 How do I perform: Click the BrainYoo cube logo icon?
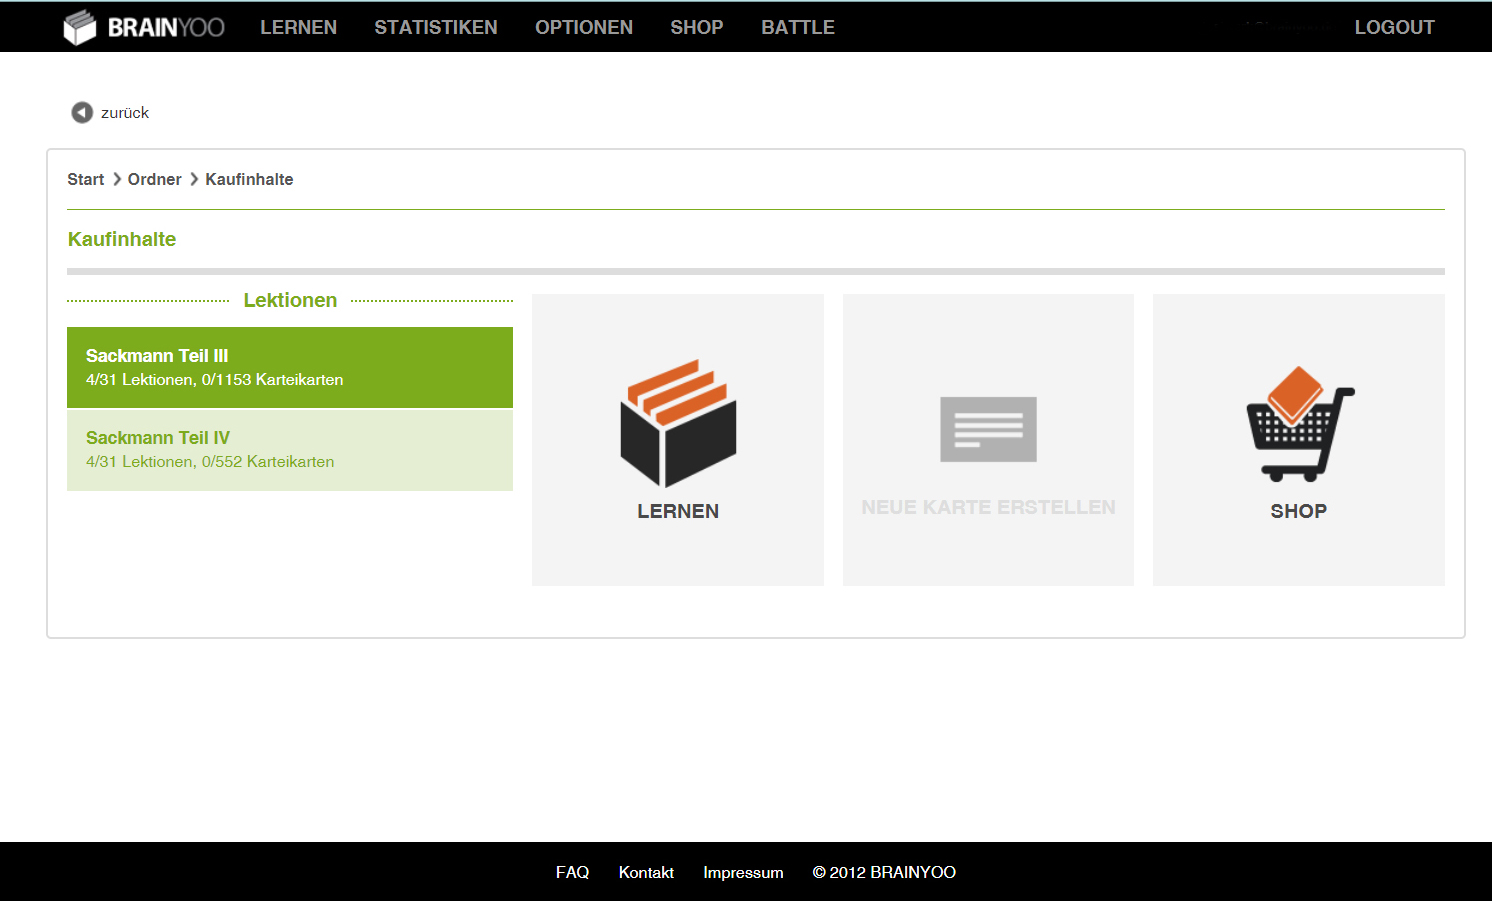coord(79,27)
